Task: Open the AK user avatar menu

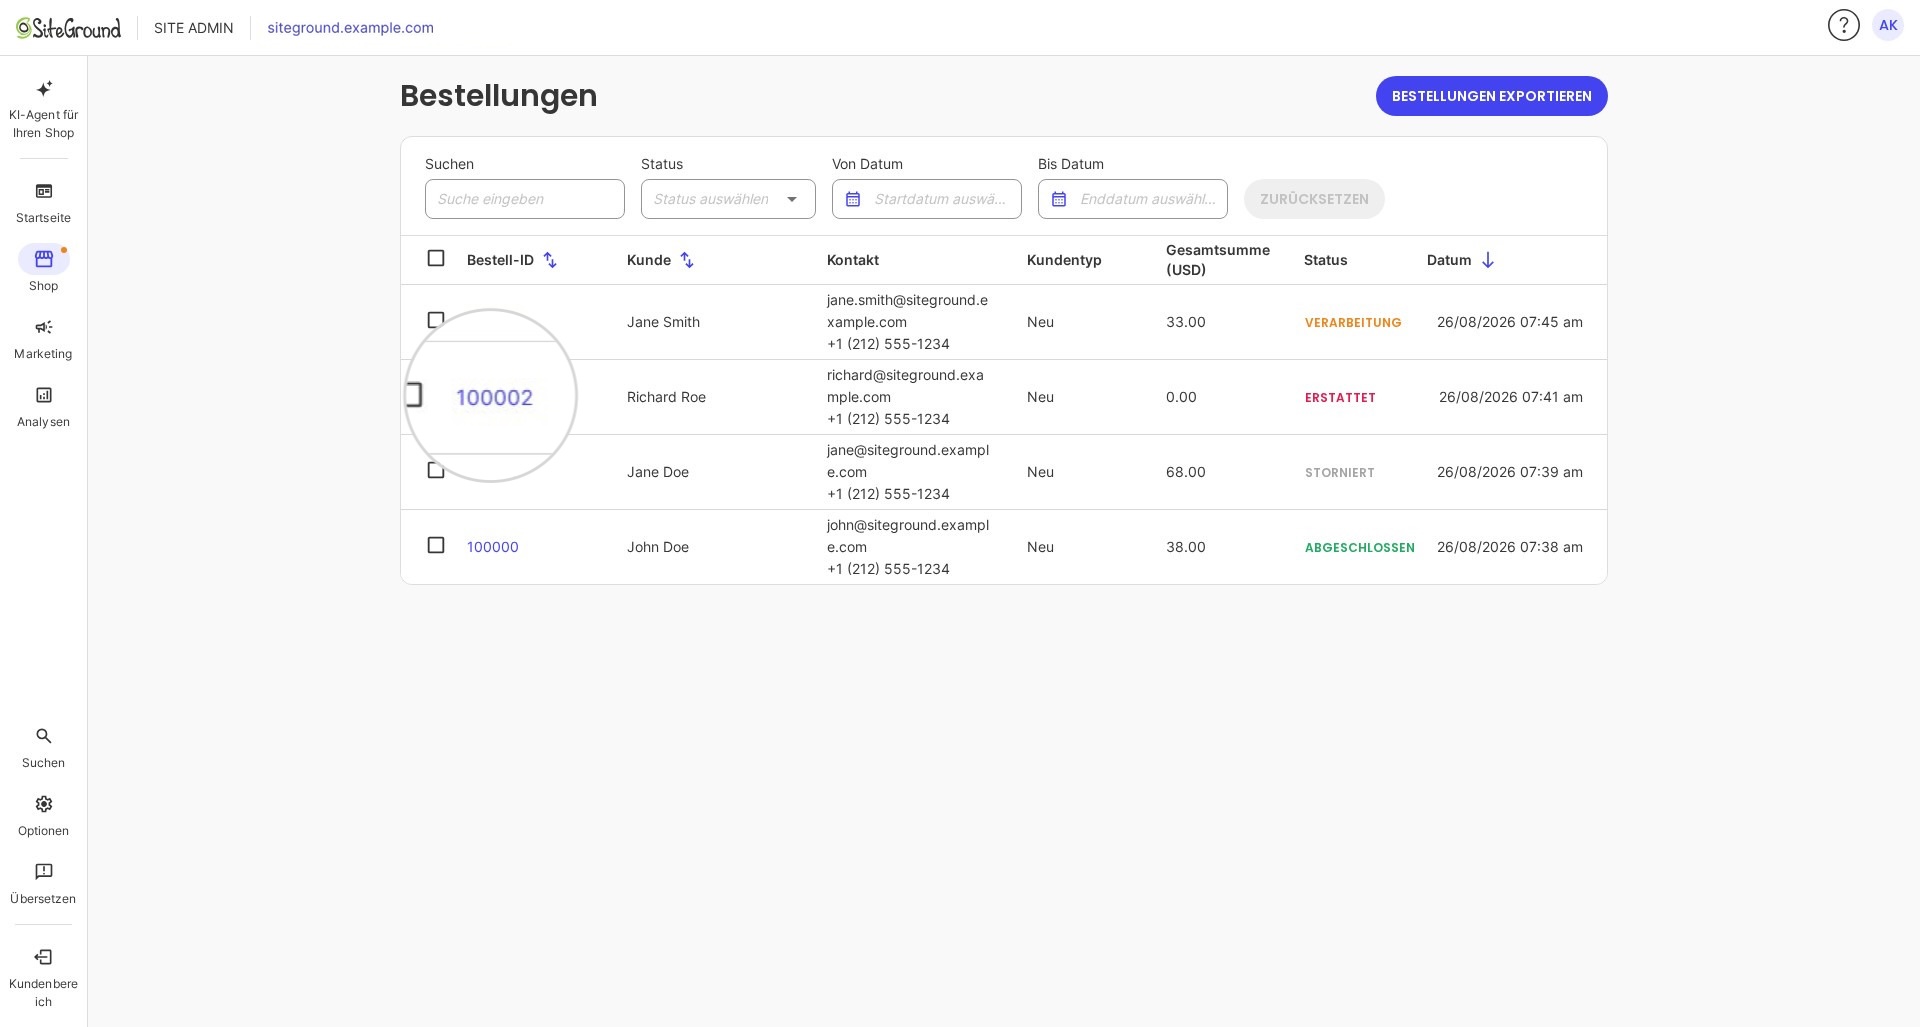Action: (1888, 25)
